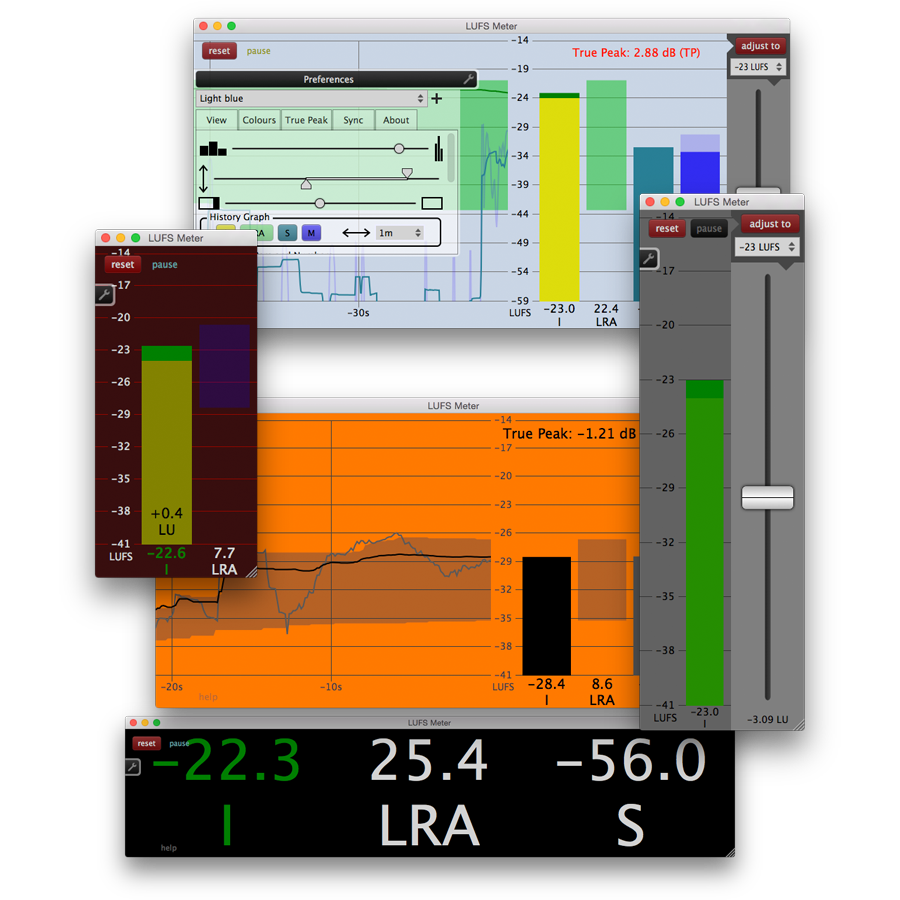Click the narrow graph icon left of the third slider
900x900 pixels.
209,203
